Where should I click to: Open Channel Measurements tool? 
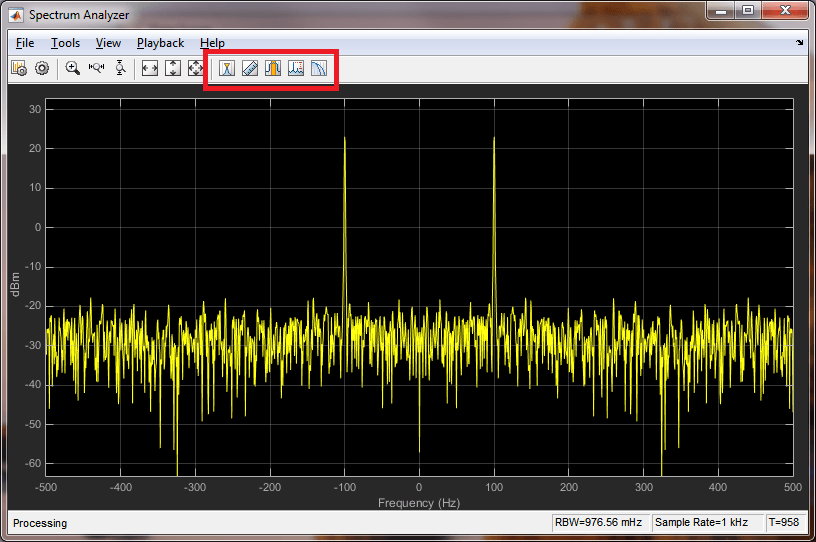(273, 68)
